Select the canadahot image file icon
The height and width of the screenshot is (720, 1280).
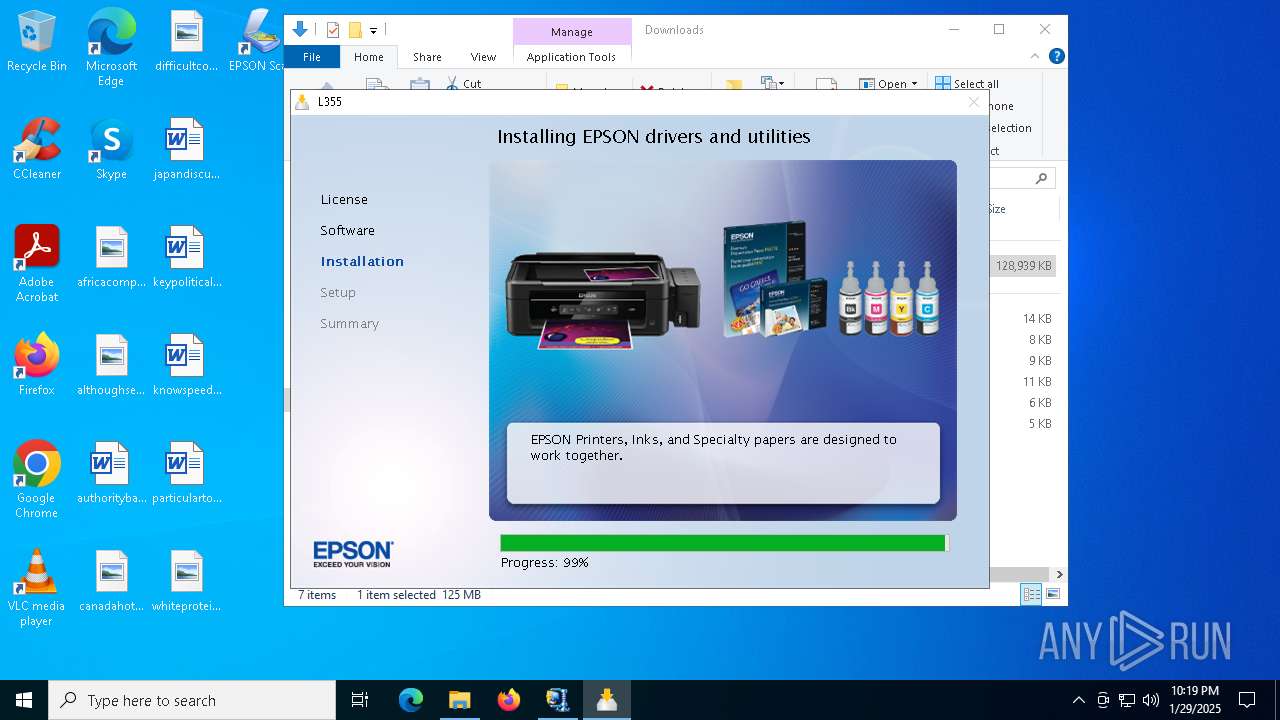(111, 581)
